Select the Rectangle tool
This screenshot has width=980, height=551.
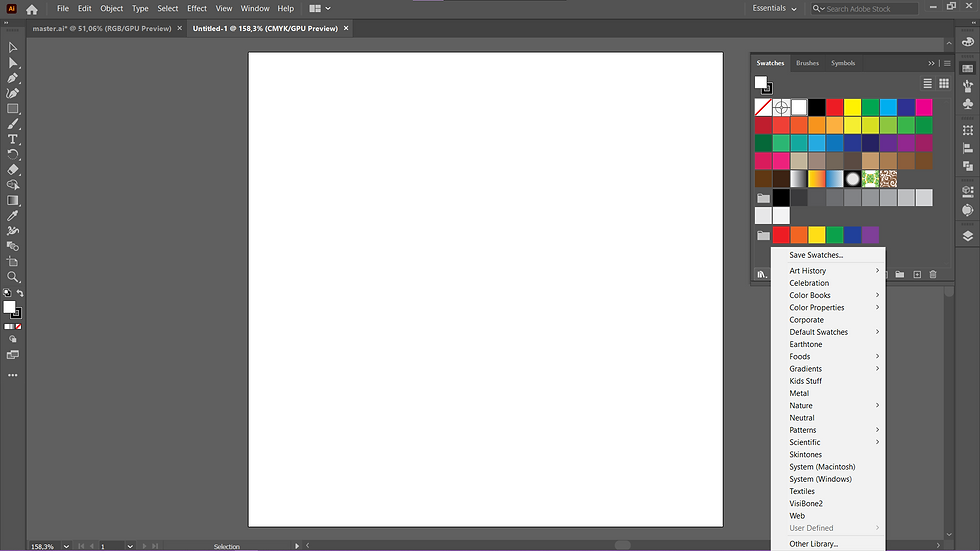12,109
